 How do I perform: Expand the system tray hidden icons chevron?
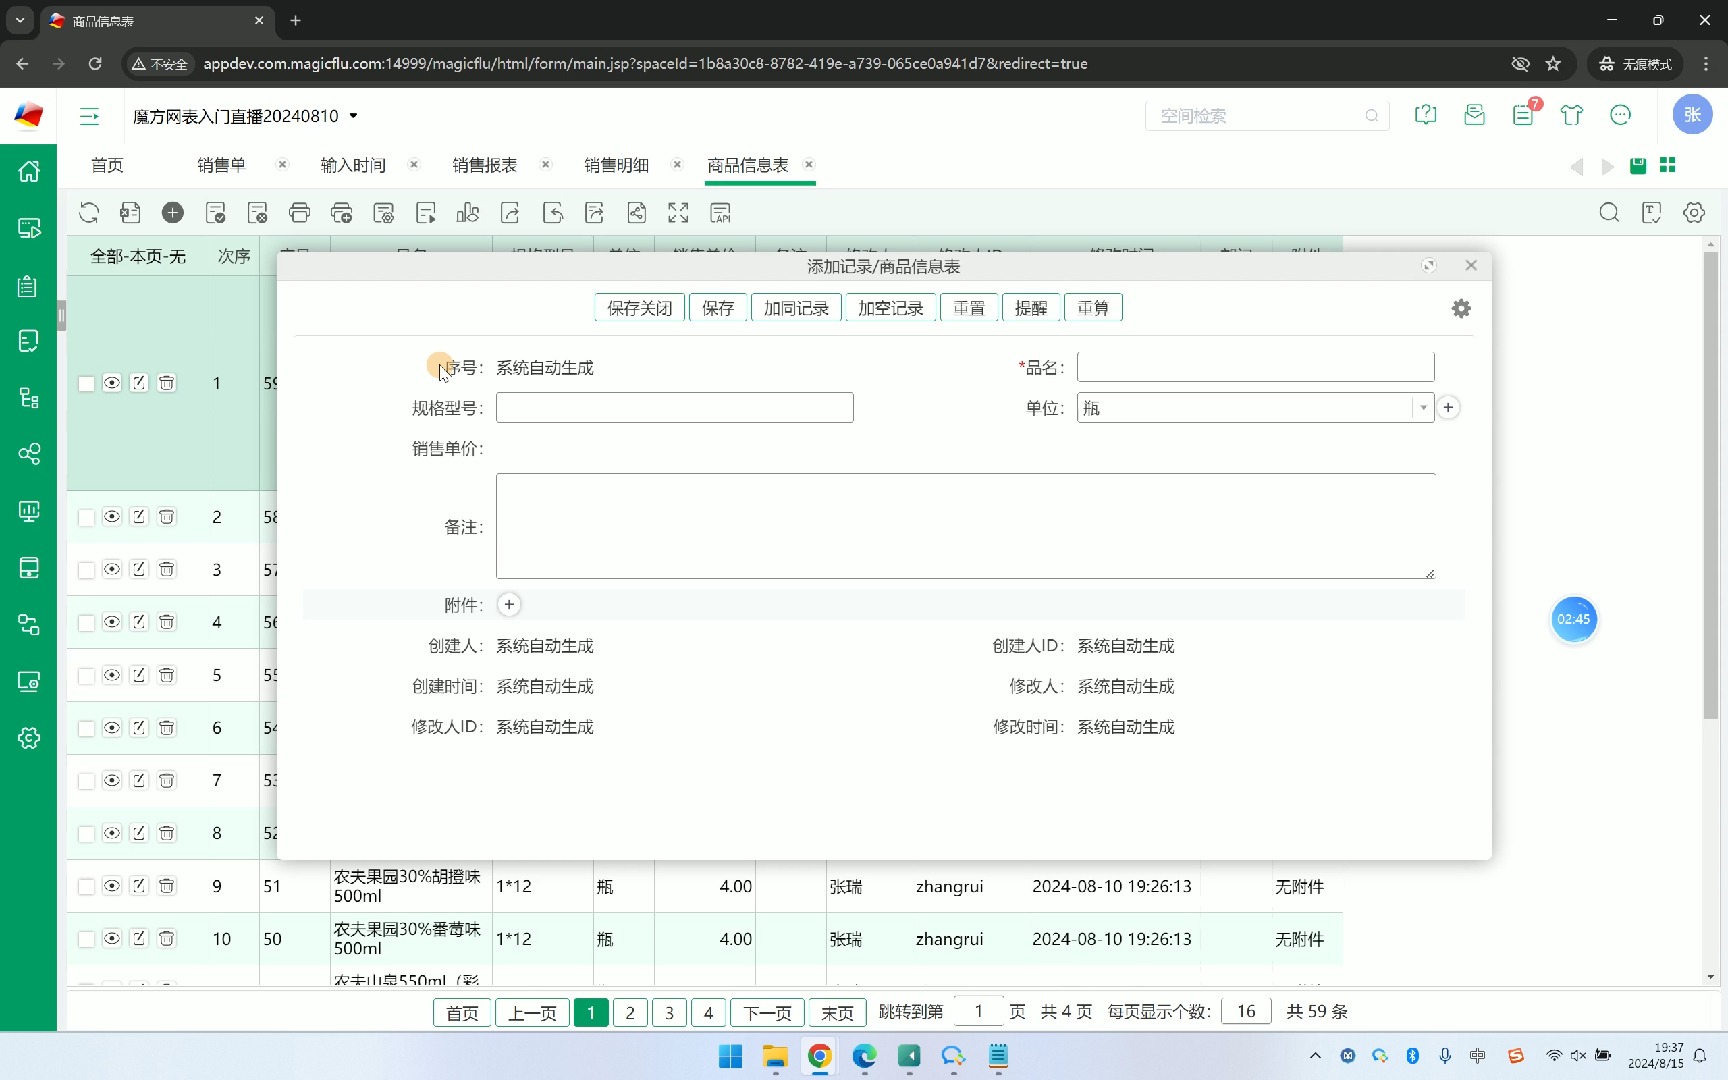[1315, 1056]
